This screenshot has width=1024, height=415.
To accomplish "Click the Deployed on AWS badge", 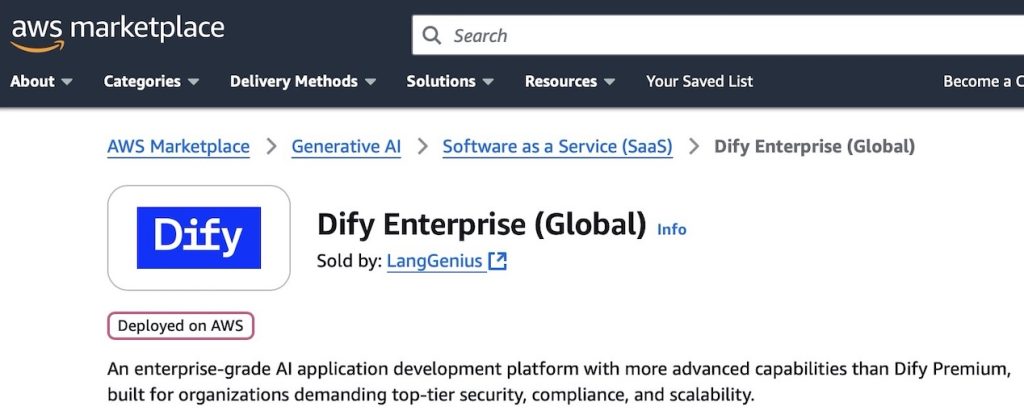I will 181,326.
